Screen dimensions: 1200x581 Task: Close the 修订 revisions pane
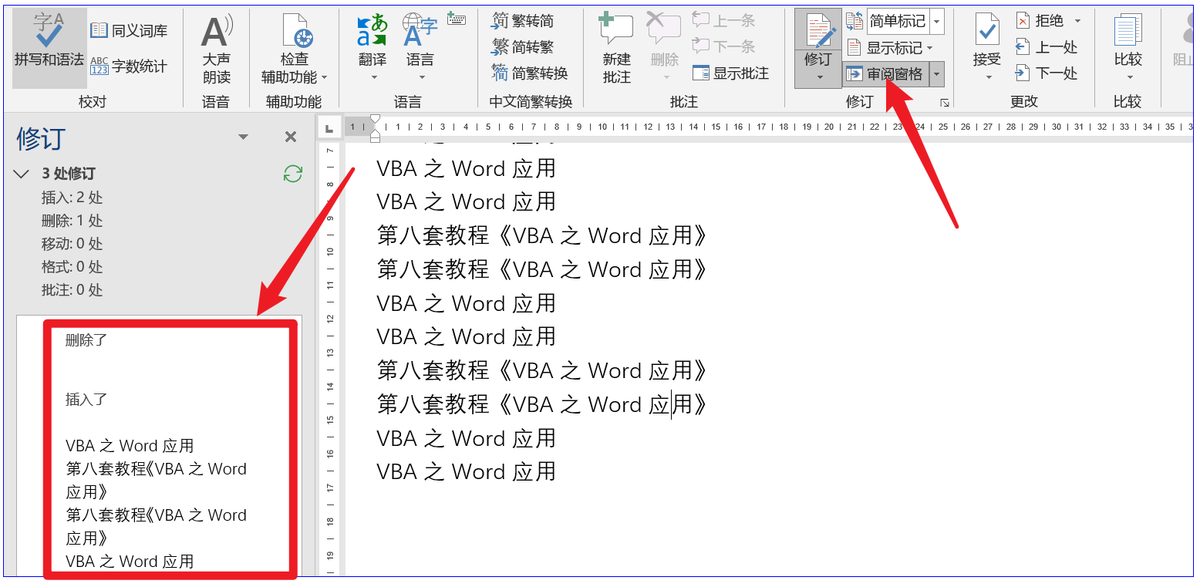point(291,137)
